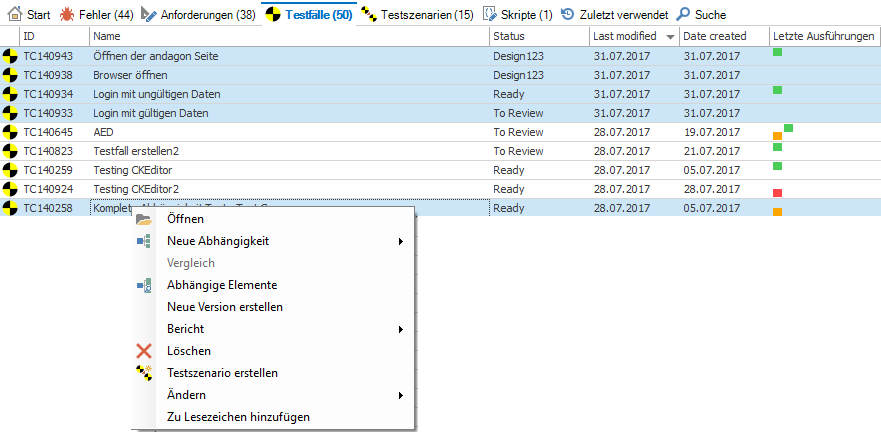Click the Zuletzt verwendet history icon
Screen dimensions: 881x432
pyautogui.click(x=567, y=15)
